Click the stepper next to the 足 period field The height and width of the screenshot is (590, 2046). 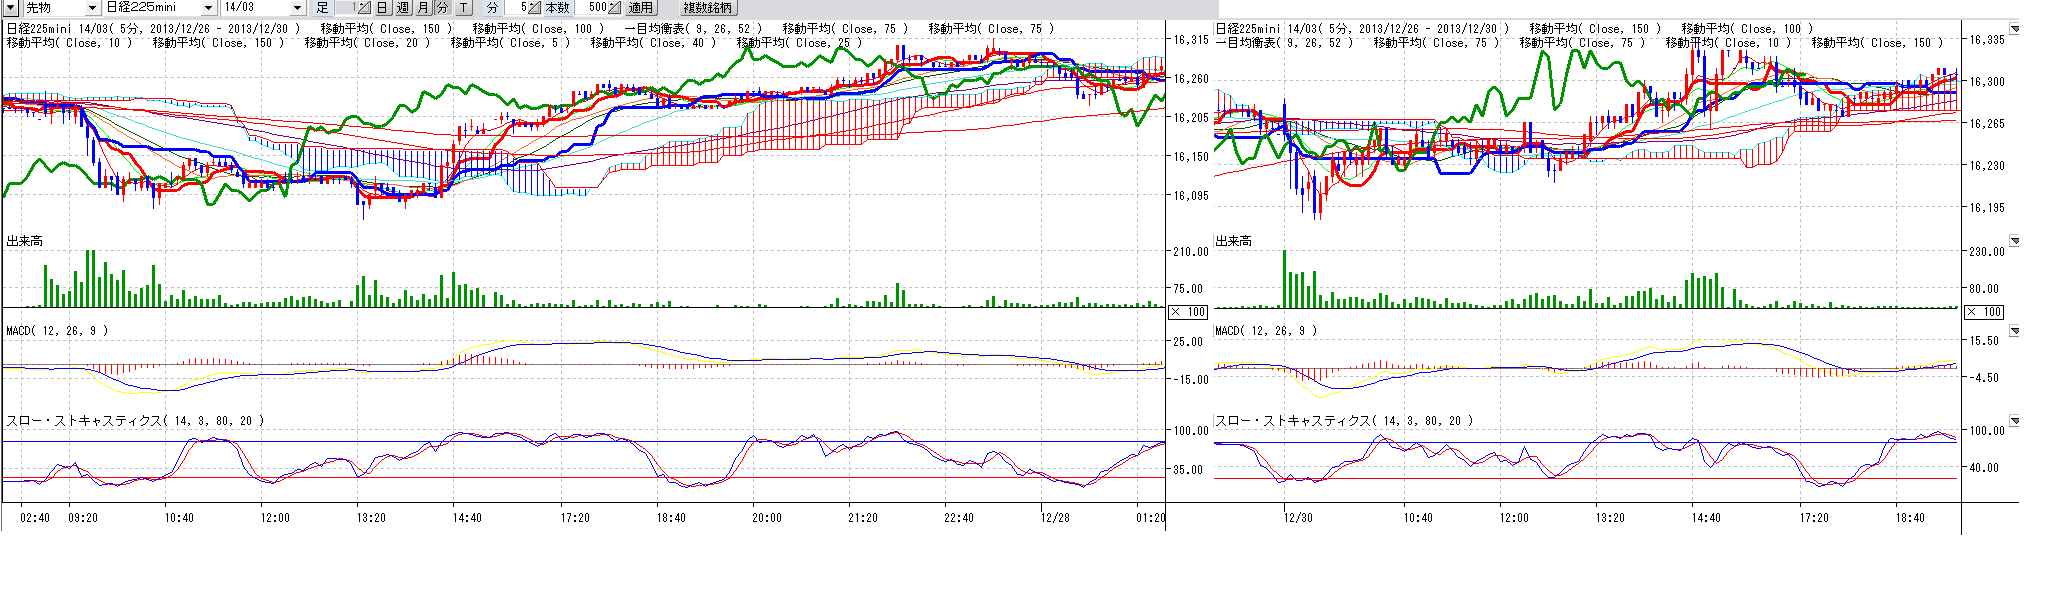pos(364,8)
